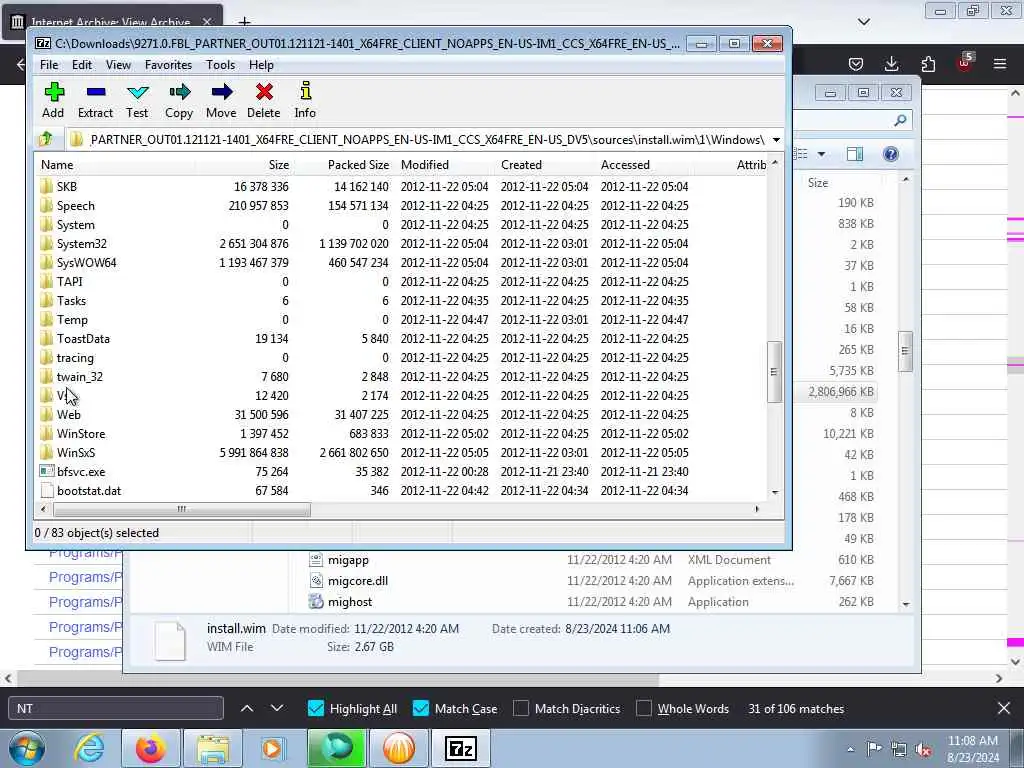Open the Firefox Pocket save icon
Image resolution: width=1024 pixels, height=768 pixels.
[x=856, y=63]
